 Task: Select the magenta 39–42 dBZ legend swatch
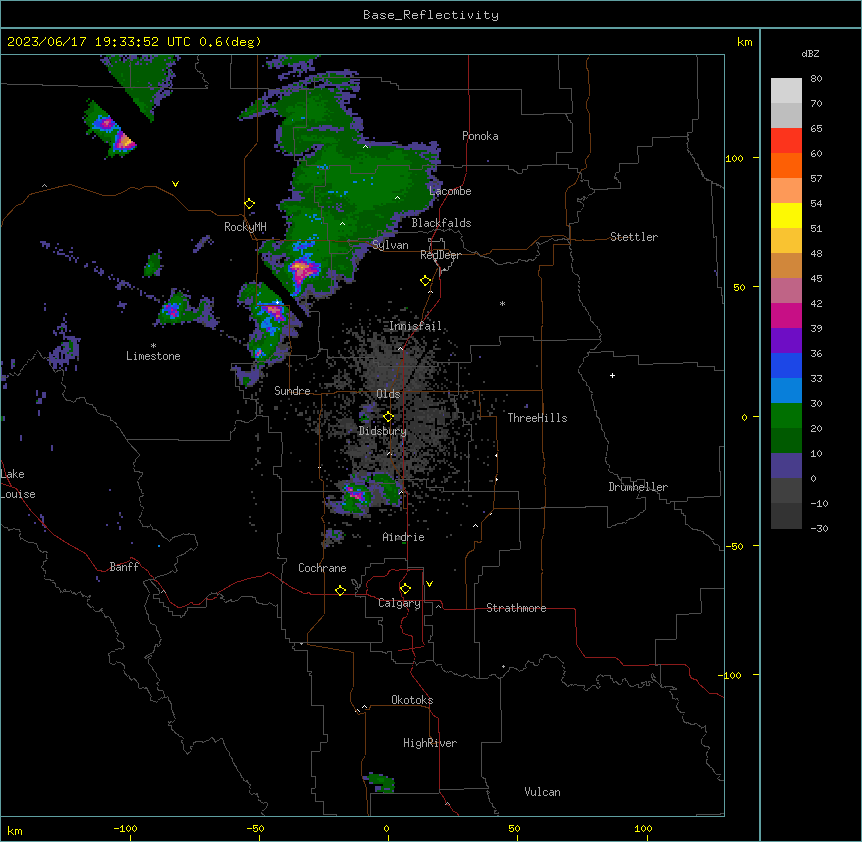pyautogui.click(x=786, y=315)
